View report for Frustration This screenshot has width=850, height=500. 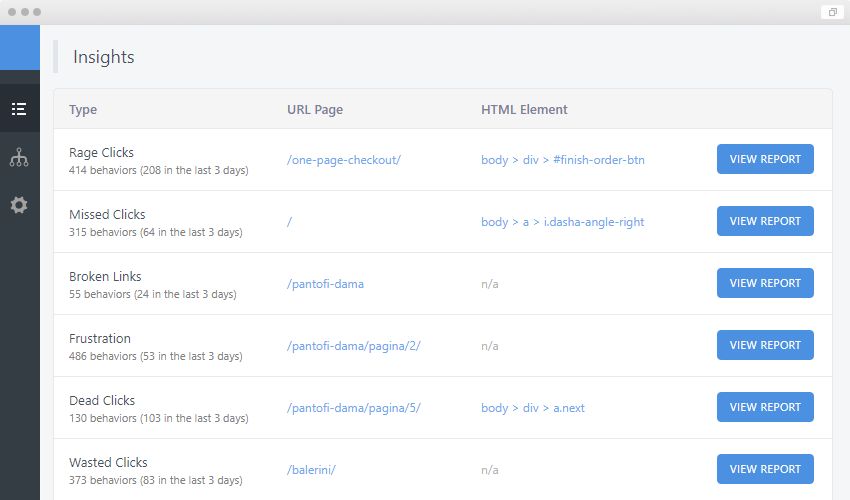tap(765, 345)
